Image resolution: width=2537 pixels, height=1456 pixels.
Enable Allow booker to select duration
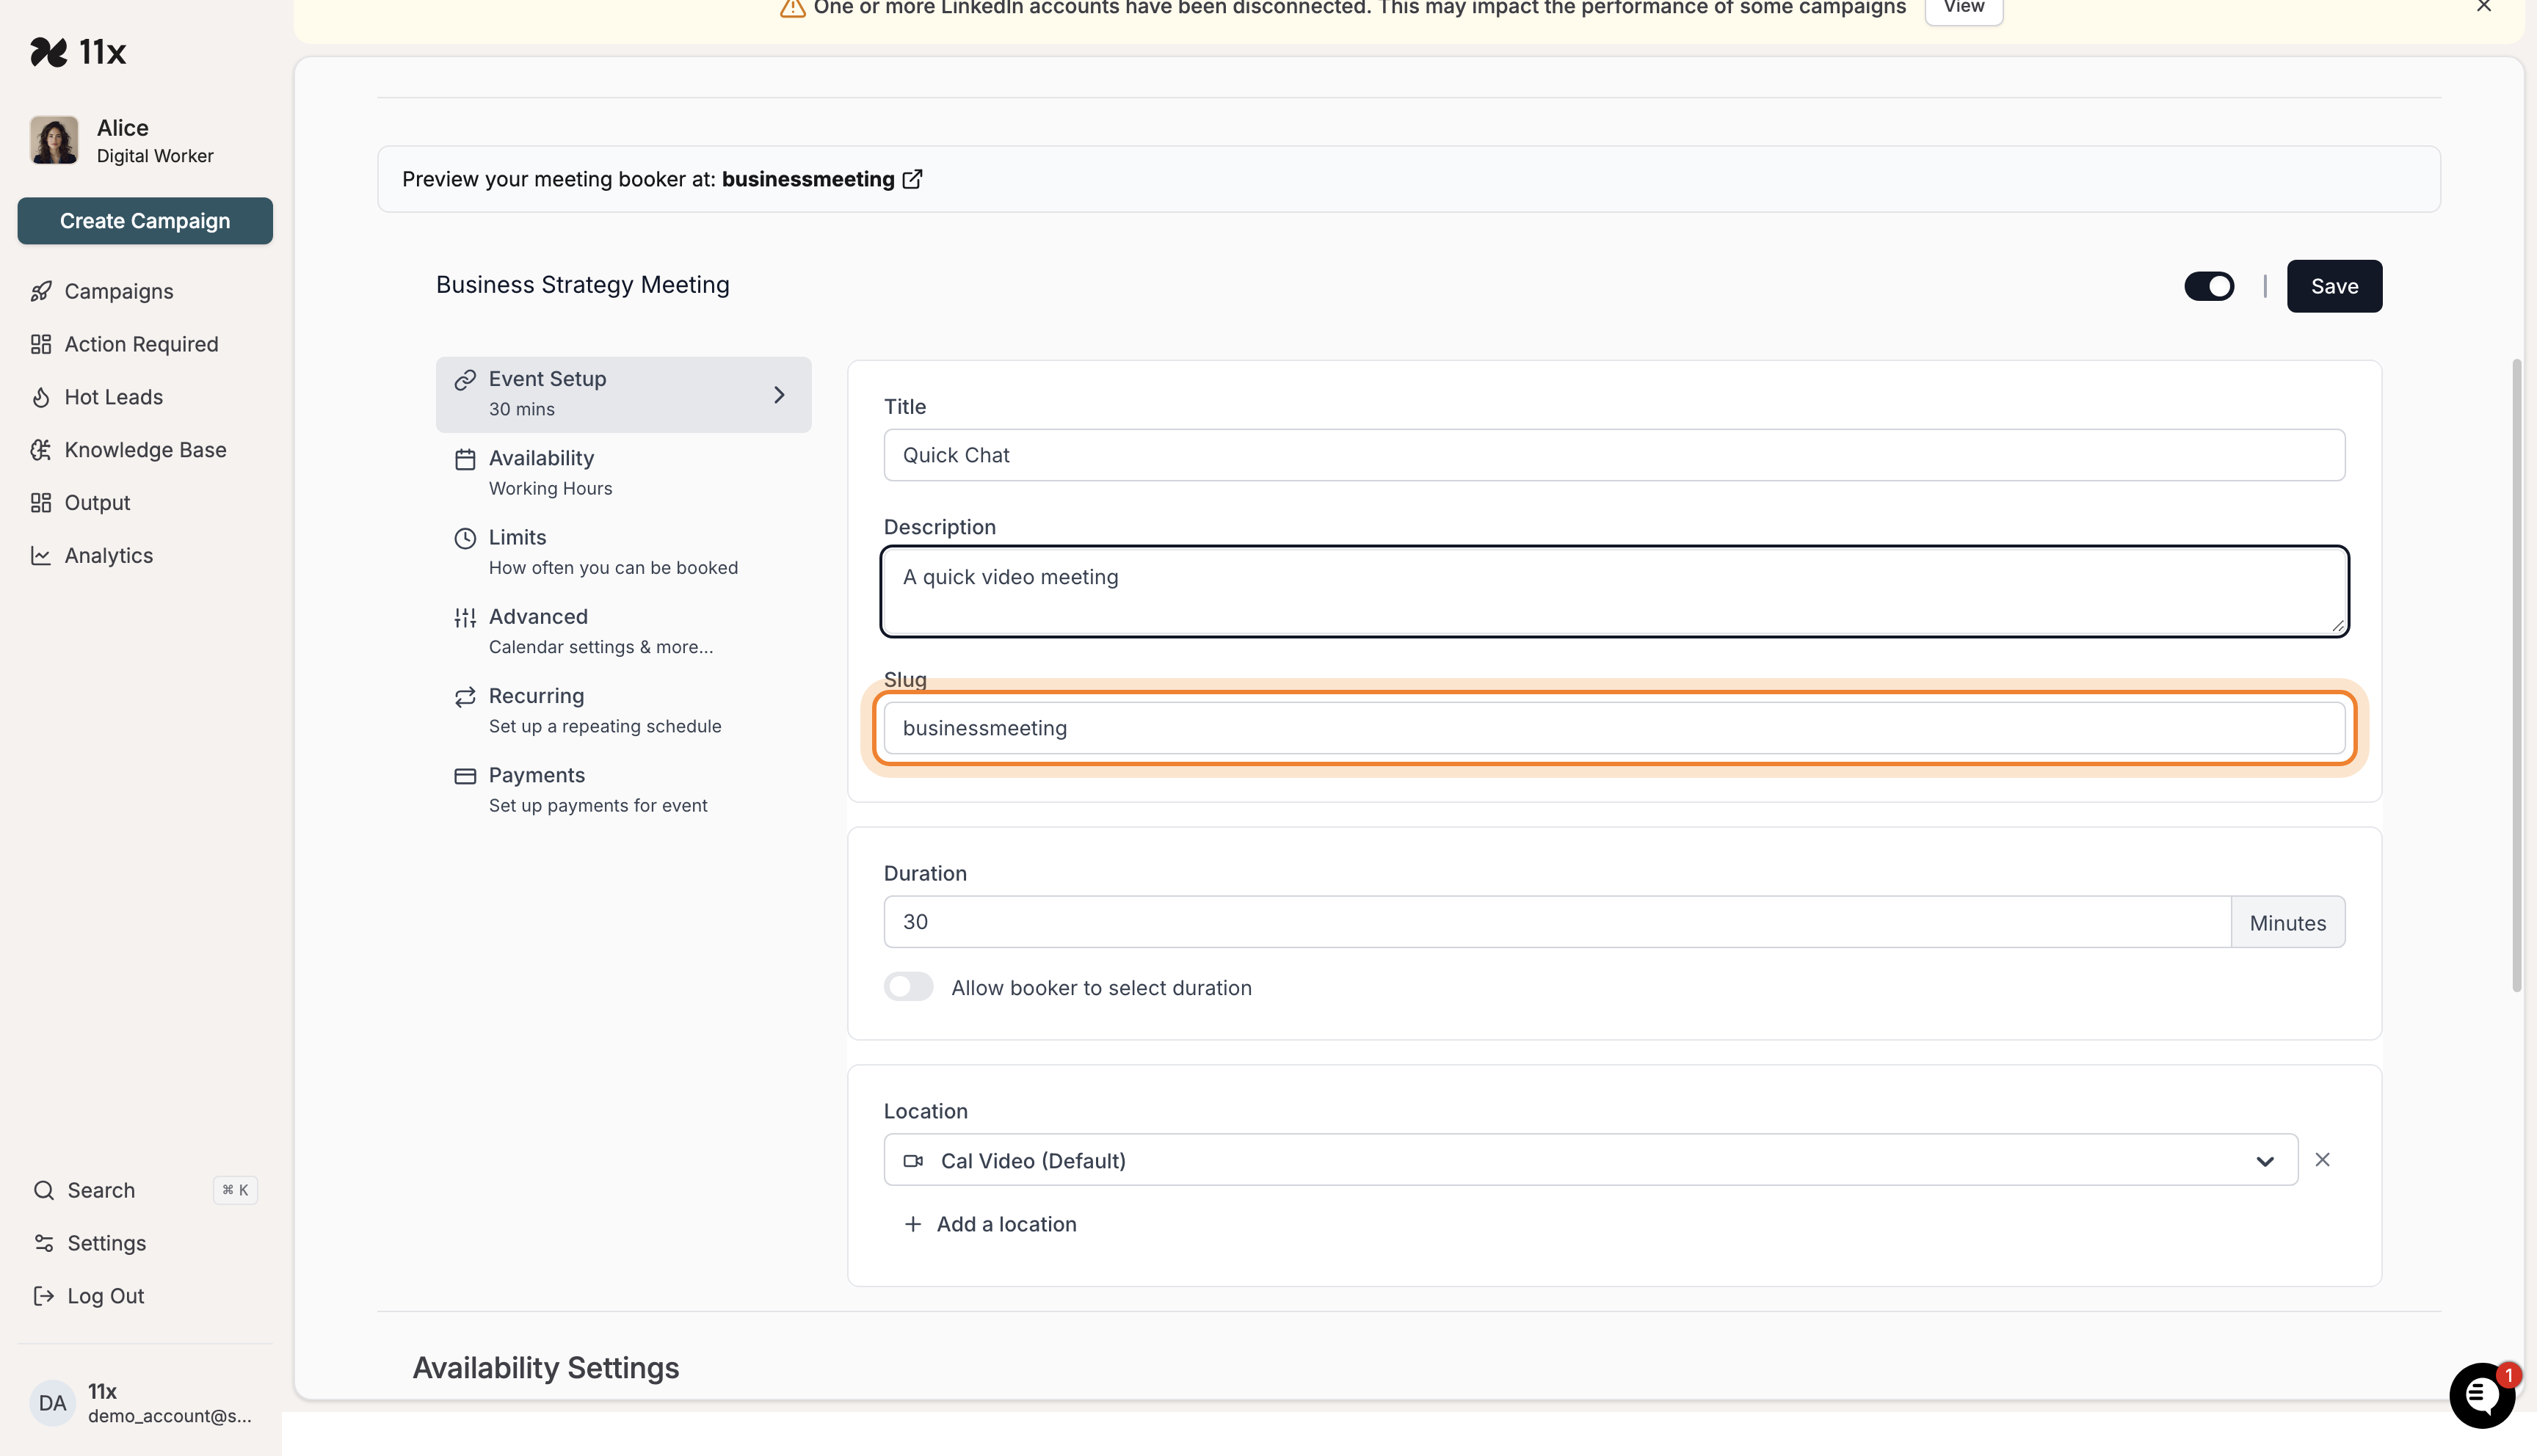pyautogui.click(x=908, y=987)
